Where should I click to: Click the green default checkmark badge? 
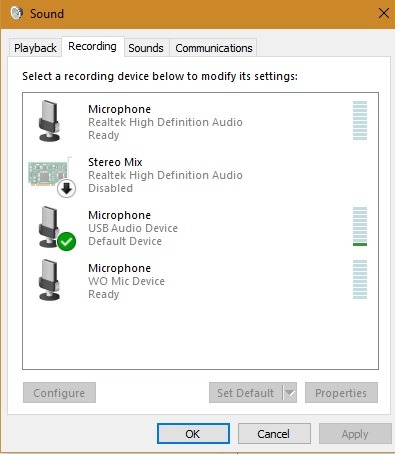tap(66, 241)
